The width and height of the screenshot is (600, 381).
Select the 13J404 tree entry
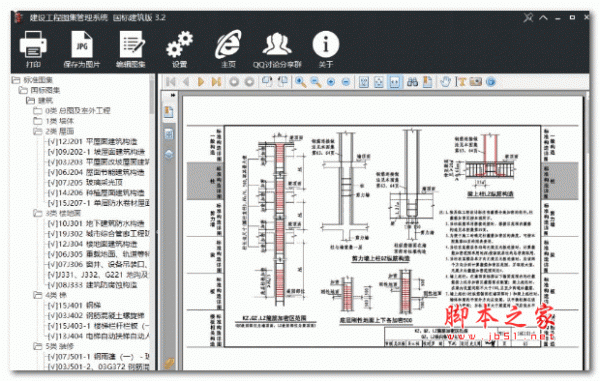[98, 336]
